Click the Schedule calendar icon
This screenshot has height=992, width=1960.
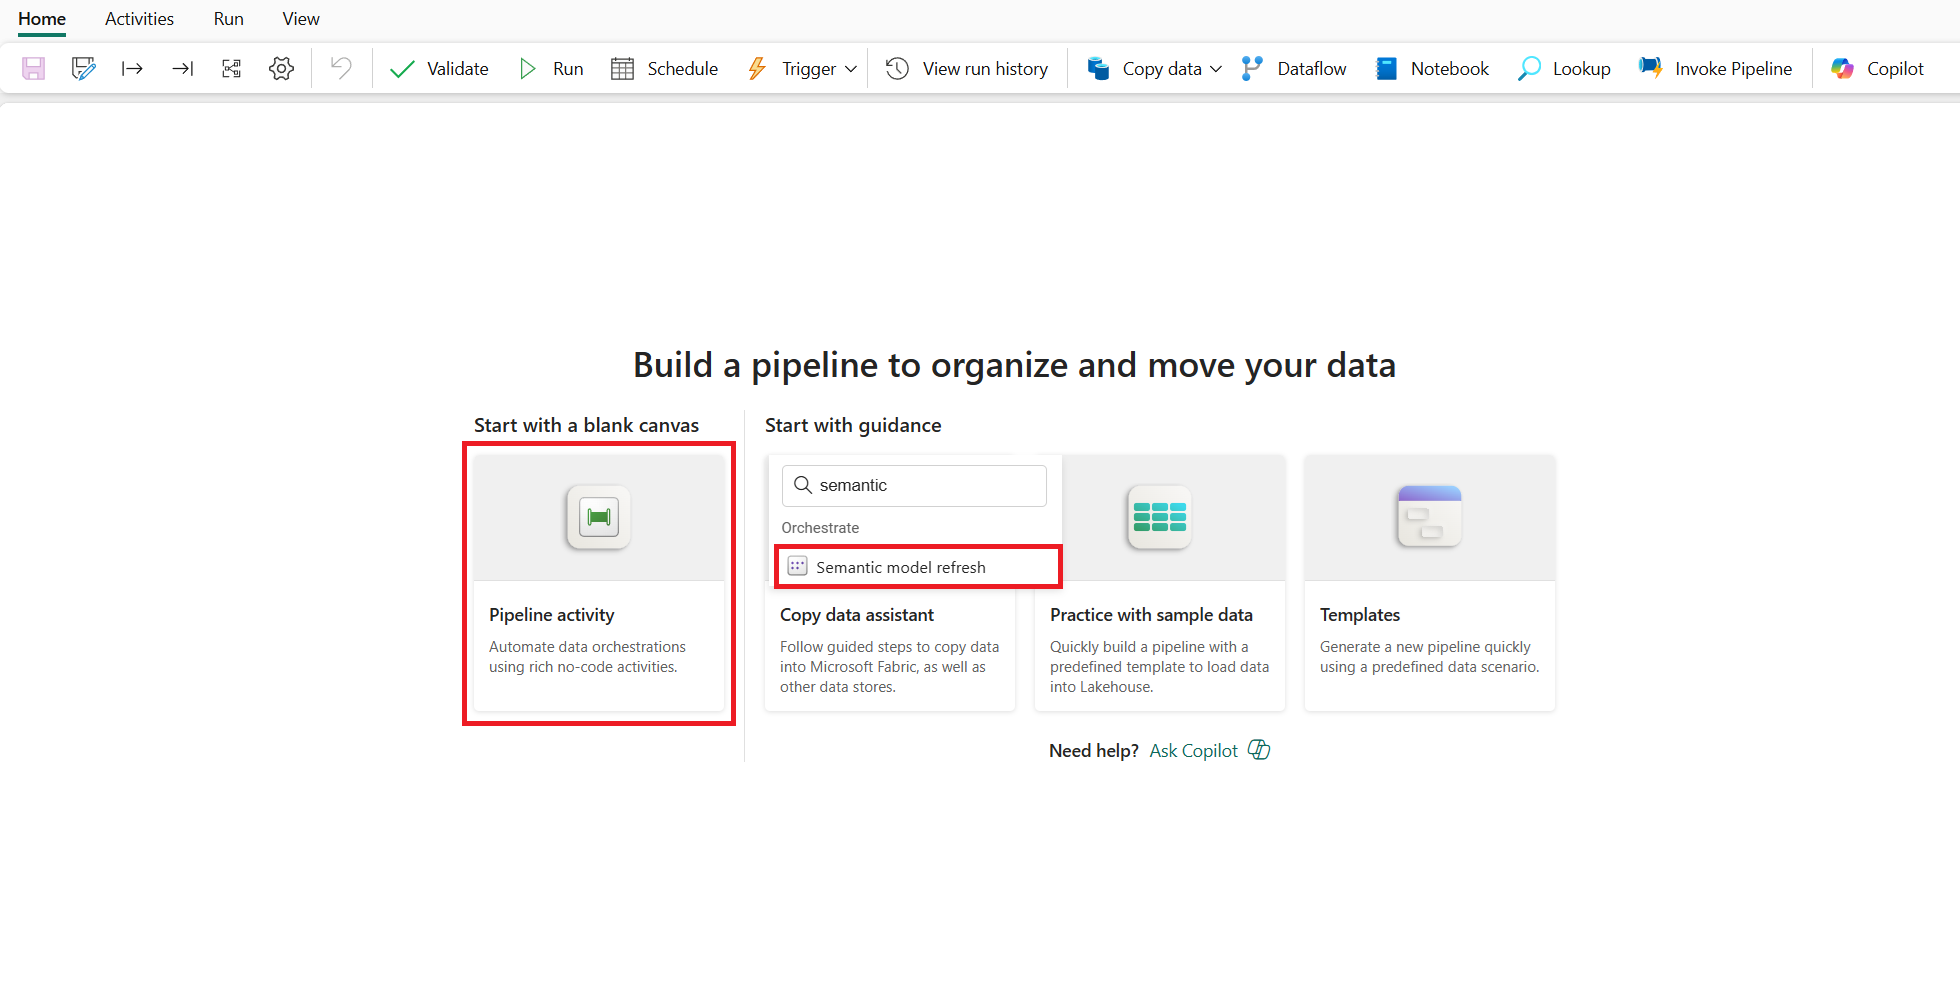[622, 68]
